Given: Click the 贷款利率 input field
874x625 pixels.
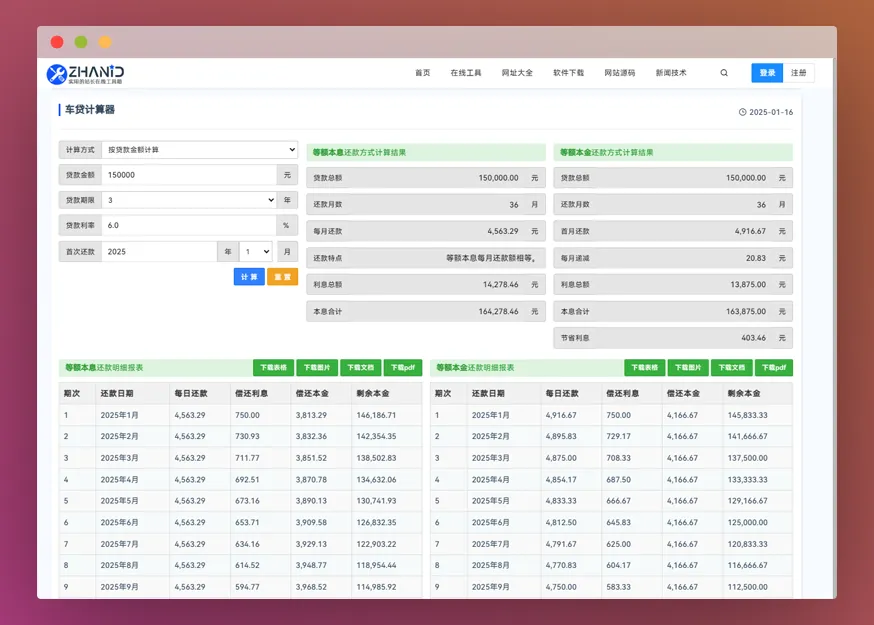Looking at the screenshot, I should point(189,225).
